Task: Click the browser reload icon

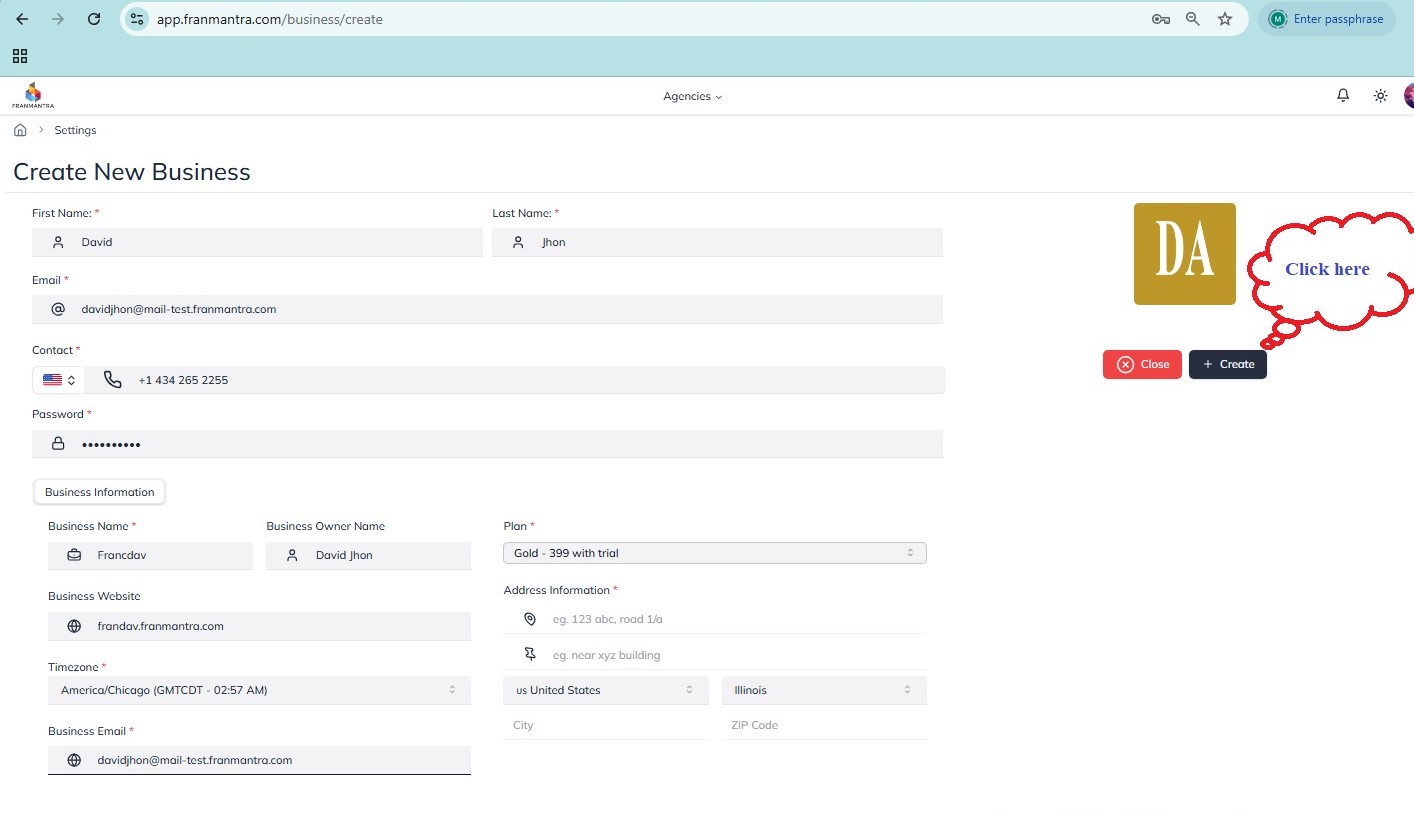Action: pos(94,19)
